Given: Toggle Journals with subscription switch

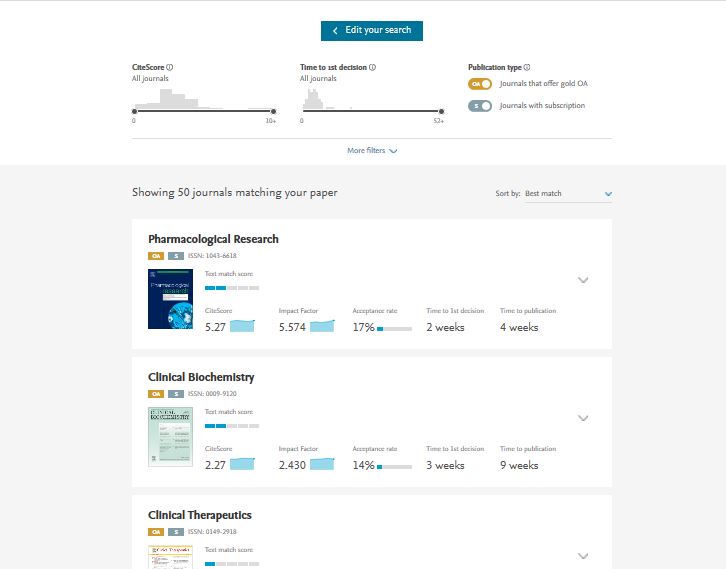Looking at the screenshot, I should 480,106.
